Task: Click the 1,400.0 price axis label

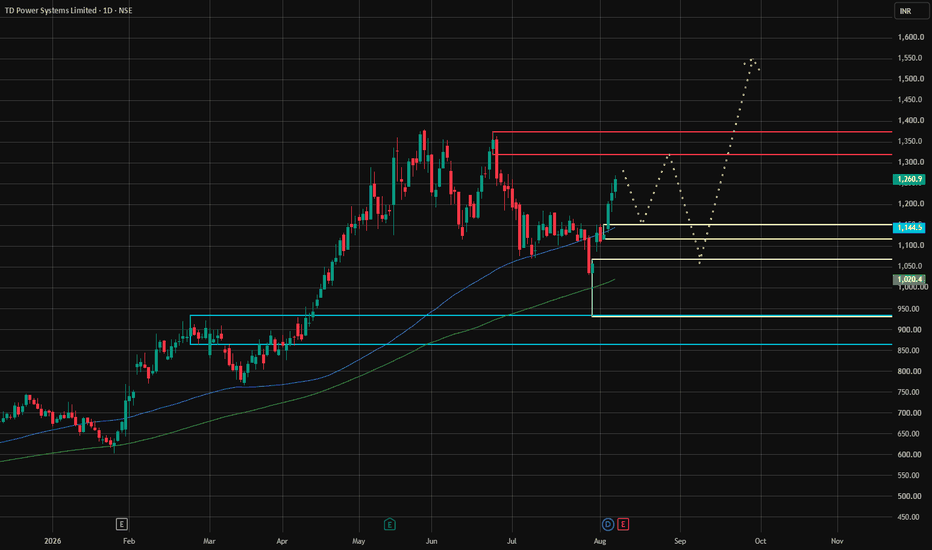Action: (x=911, y=120)
